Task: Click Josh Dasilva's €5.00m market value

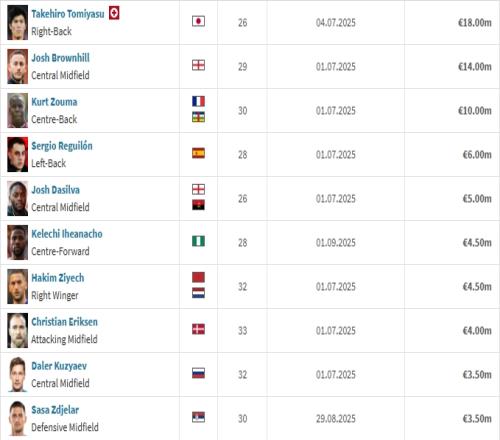Action: tap(477, 199)
